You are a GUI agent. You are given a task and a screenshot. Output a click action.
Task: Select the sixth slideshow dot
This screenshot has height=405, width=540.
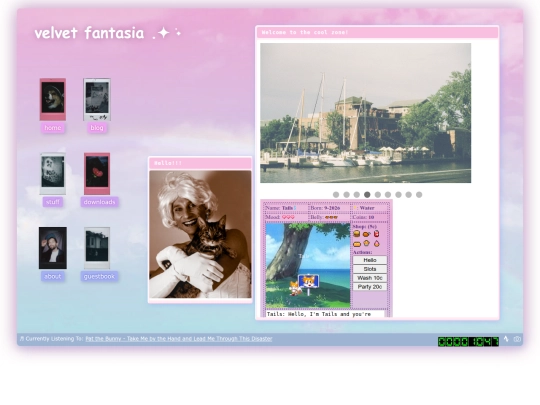(388, 195)
